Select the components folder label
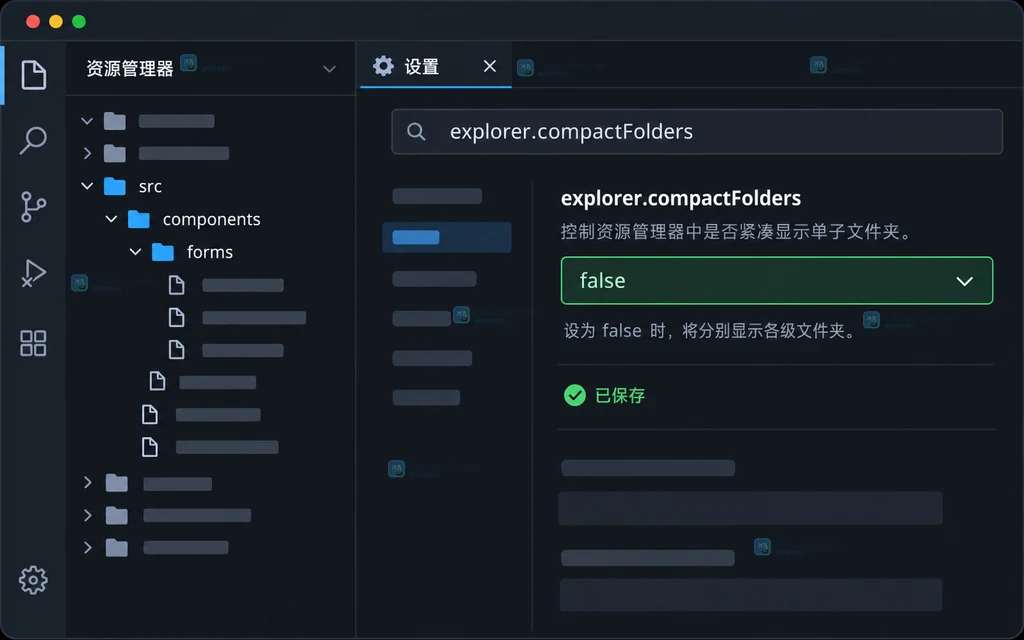 coord(212,219)
